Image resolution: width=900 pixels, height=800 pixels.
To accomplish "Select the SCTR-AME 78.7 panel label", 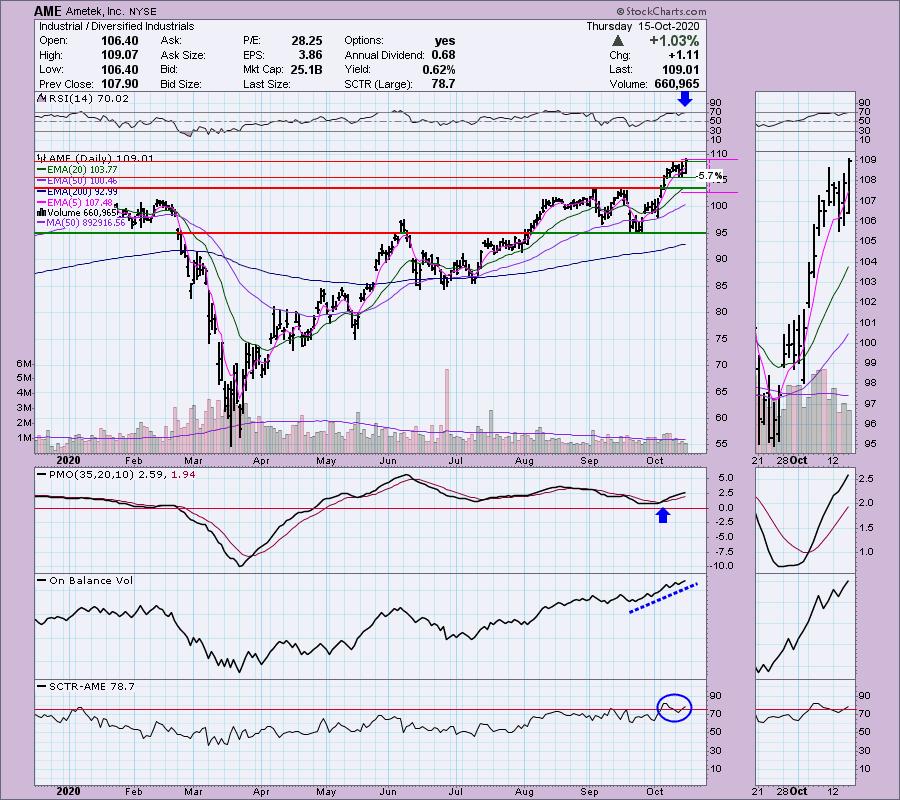I will click(92, 686).
